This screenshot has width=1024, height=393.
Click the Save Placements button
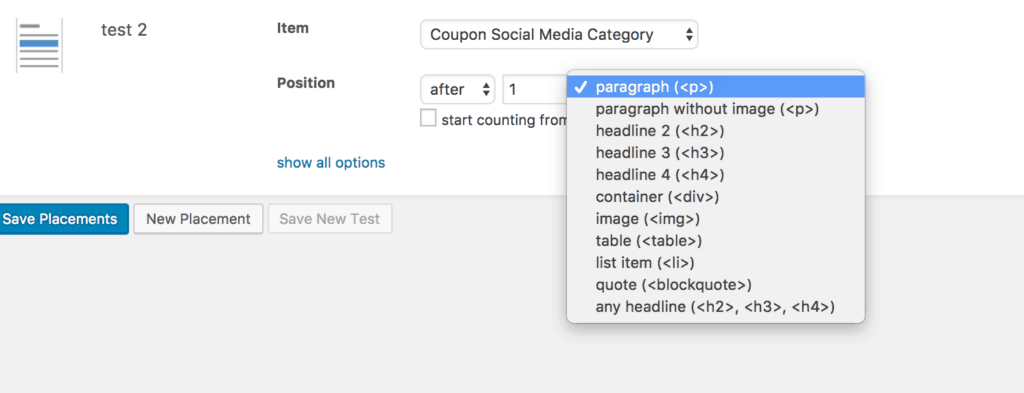click(63, 219)
